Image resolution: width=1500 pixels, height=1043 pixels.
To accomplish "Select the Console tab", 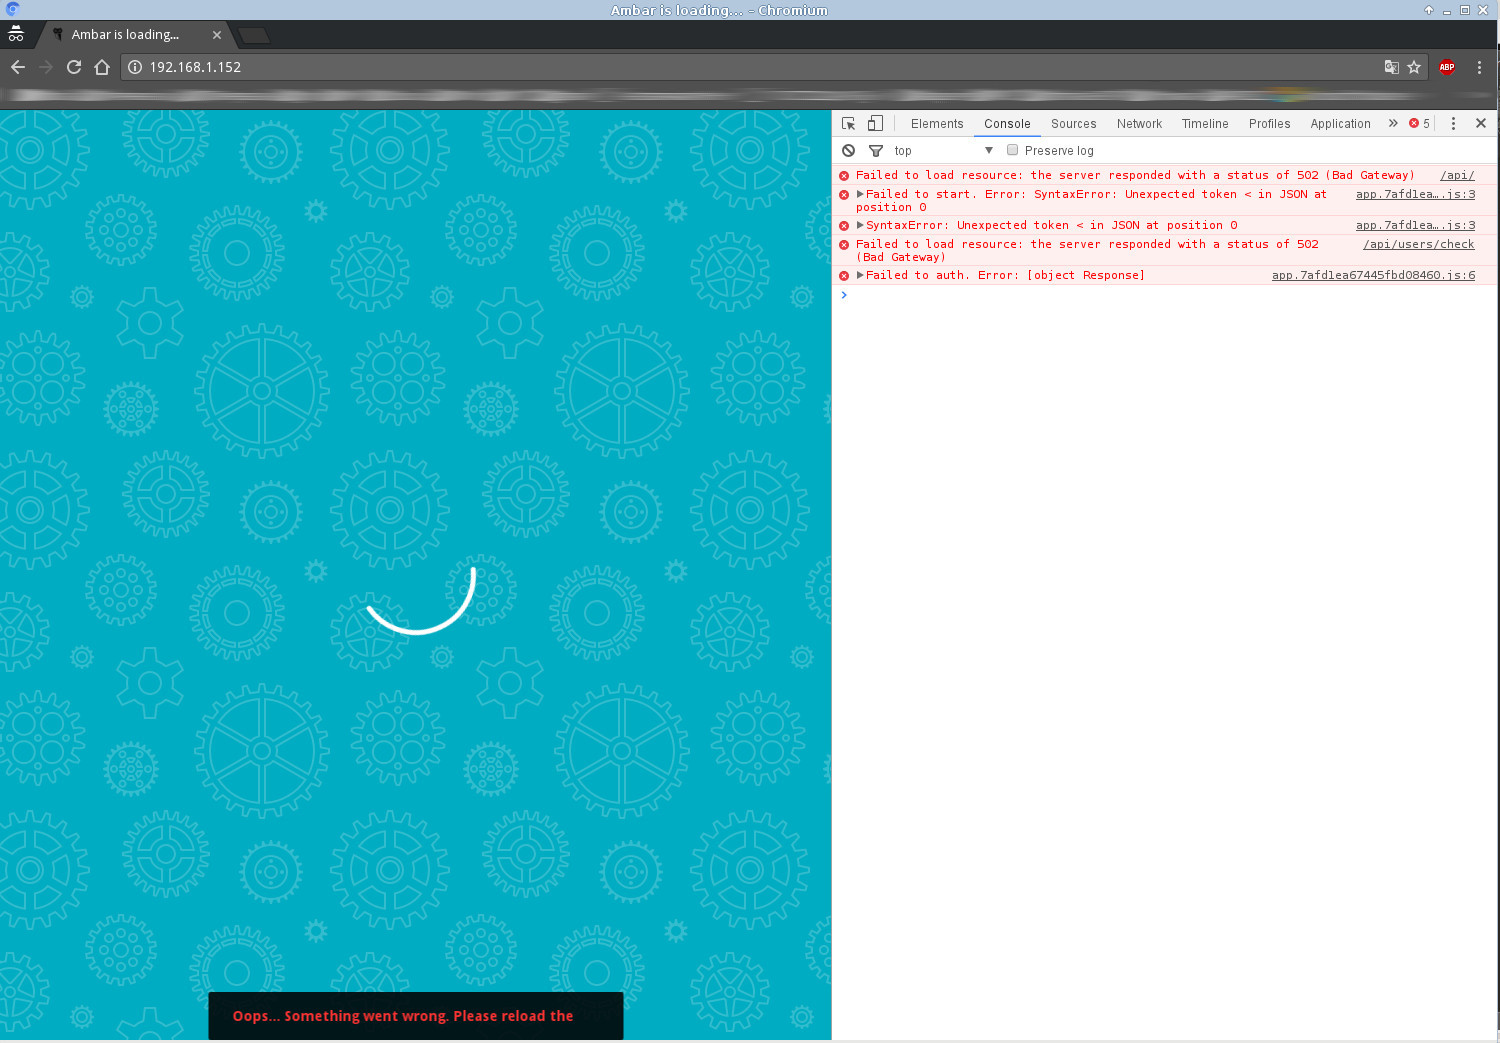I will (x=1007, y=124).
